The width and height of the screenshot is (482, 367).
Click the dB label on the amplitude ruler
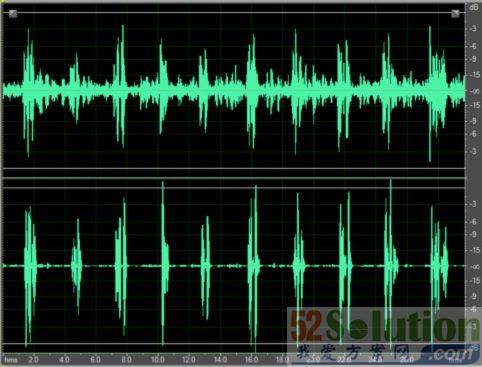pyautogui.click(x=473, y=8)
